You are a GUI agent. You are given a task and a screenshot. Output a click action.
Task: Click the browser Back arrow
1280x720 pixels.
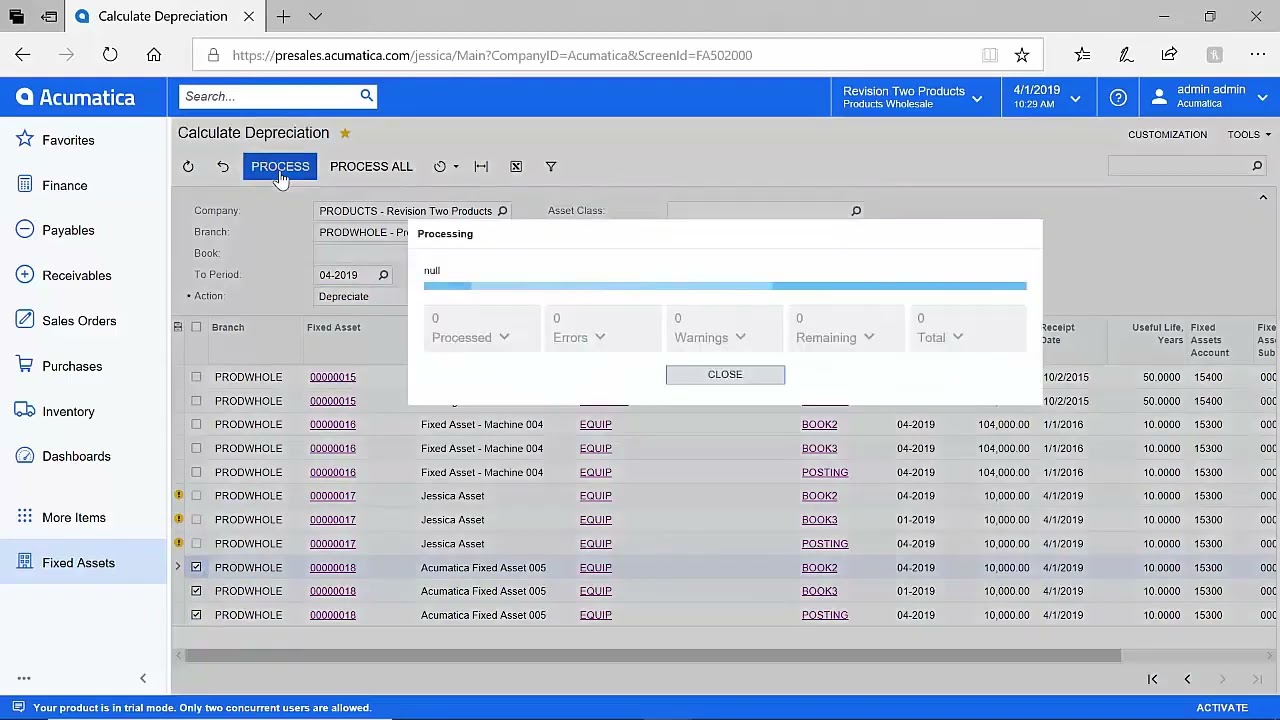(23, 55)
